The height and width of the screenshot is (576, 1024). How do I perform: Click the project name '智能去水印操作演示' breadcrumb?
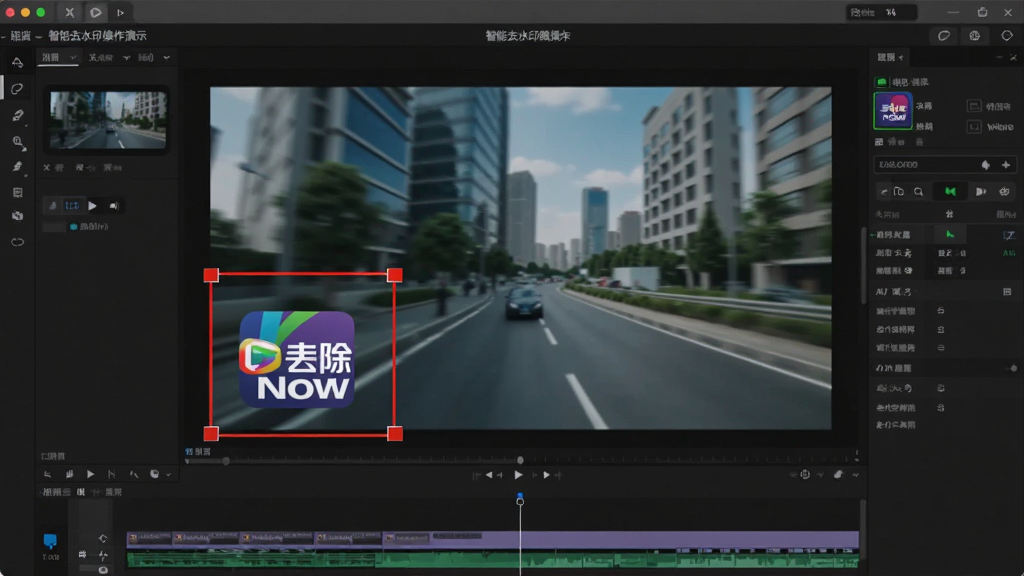[97, 36]
